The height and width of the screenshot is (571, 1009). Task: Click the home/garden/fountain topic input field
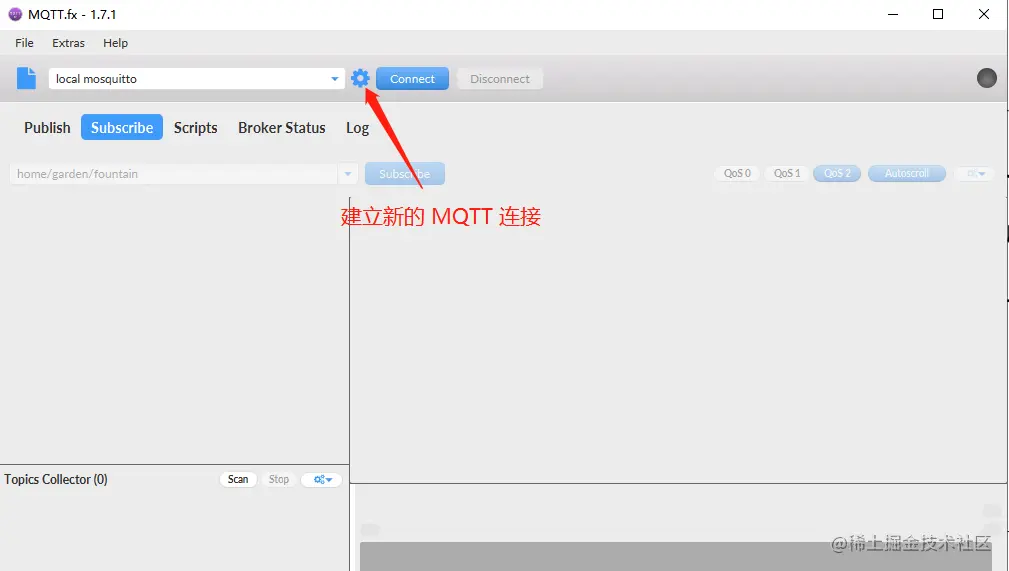(x=174, y=174)
